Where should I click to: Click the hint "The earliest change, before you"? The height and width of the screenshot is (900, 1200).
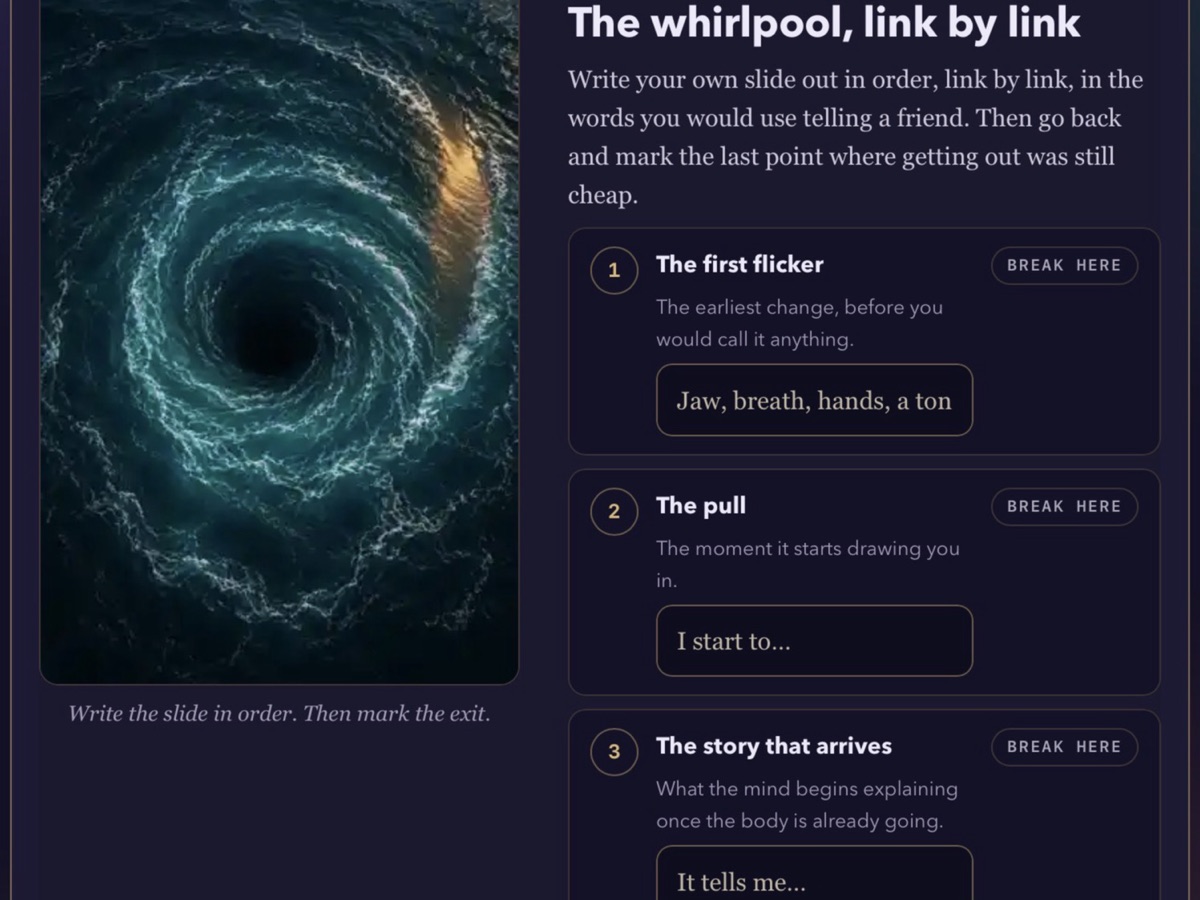799,307
